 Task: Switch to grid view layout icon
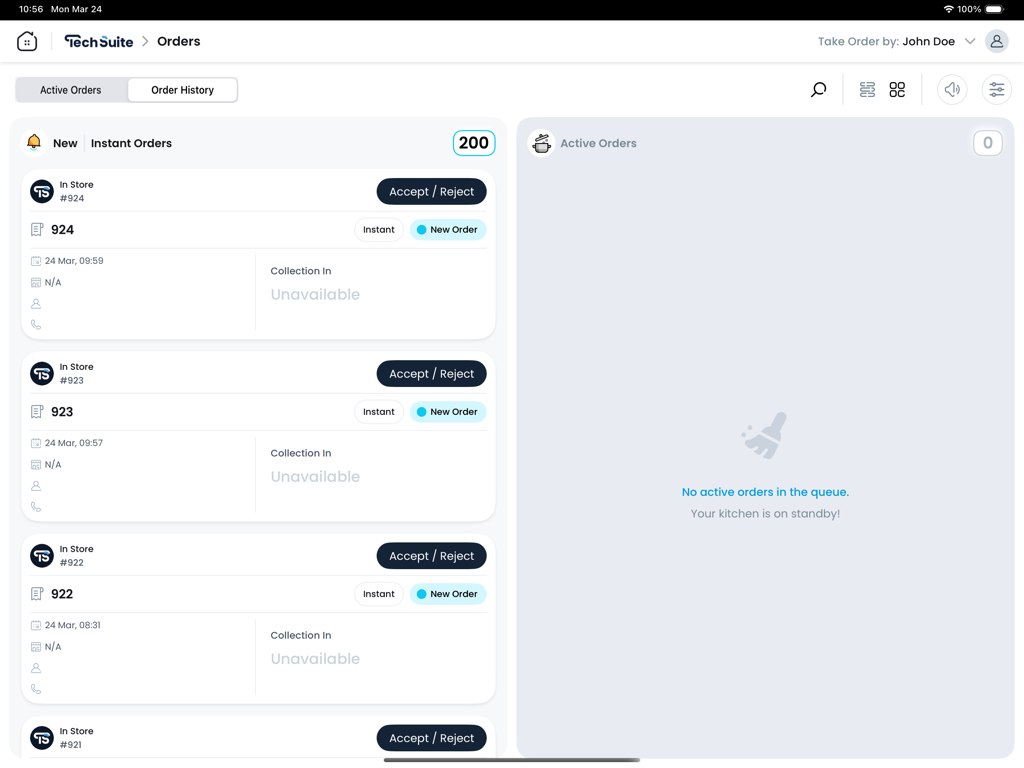(897, 90)
